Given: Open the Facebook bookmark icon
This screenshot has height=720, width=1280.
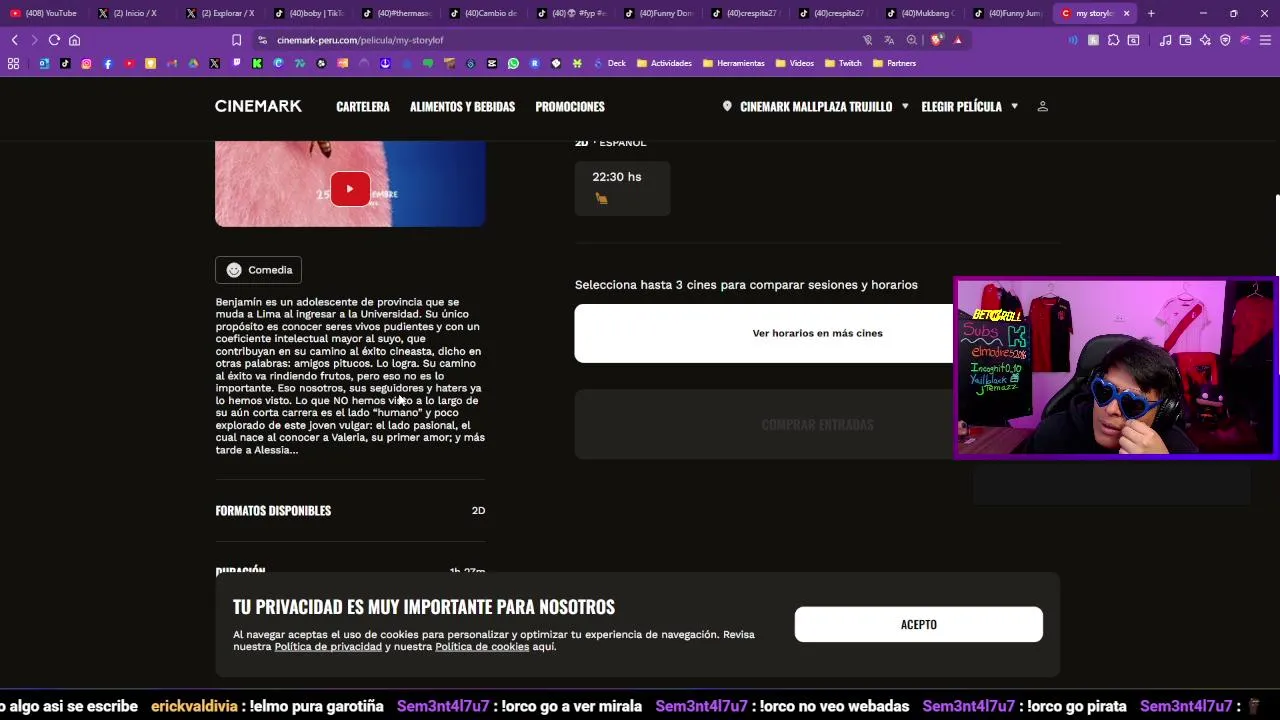Looking at the screenshot, I should coord(108,63).
